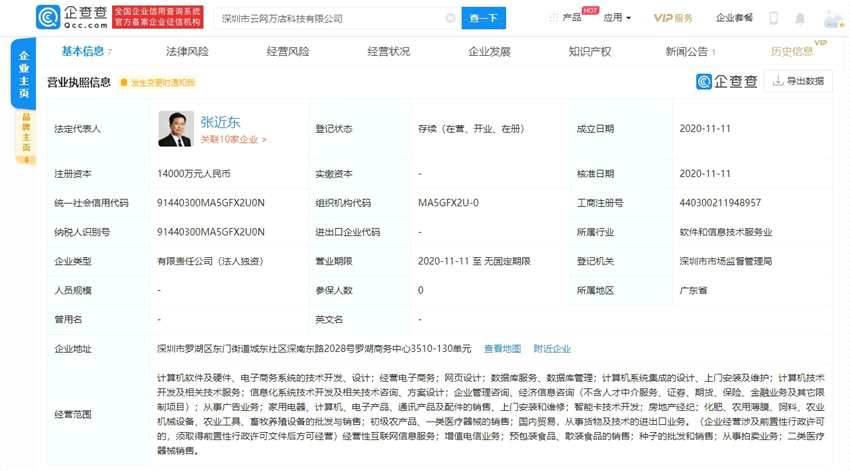Image resolution: width=850 pixels, height=471 pixels.
Task: Open 张近东's profile link
Action: (220, 122)
